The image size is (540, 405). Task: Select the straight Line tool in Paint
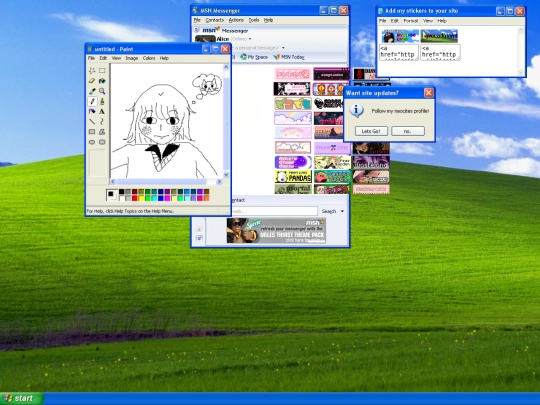pos(92,122)
